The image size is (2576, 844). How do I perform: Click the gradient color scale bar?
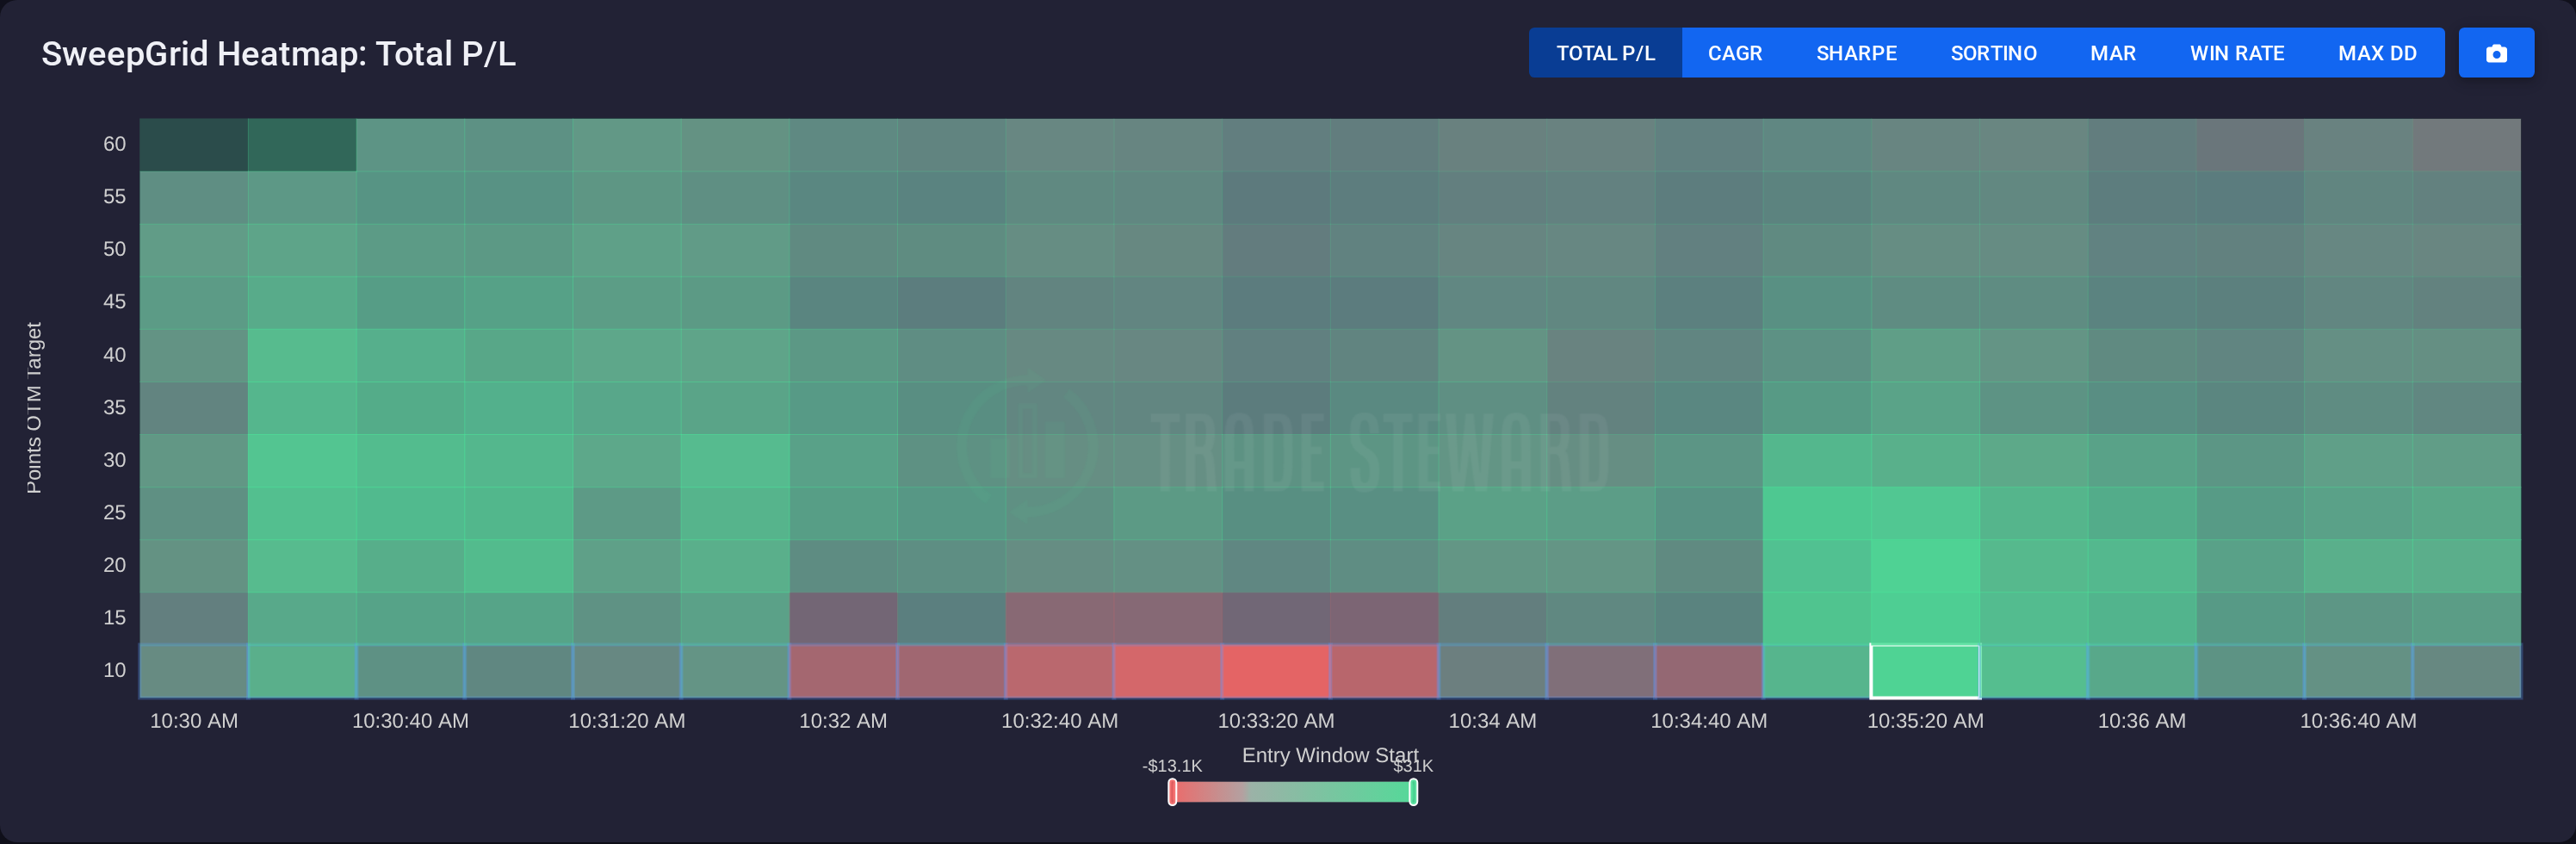[1292, 792]
